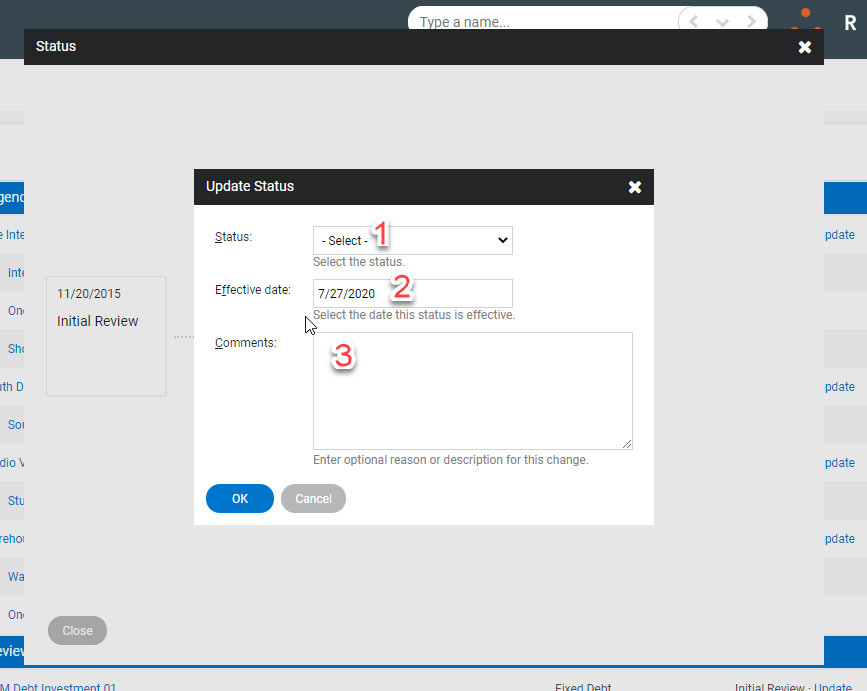This screenshot has height=691, width=867.
Task: Click the next arrow in search navigator
Action: tap(751, 22)
